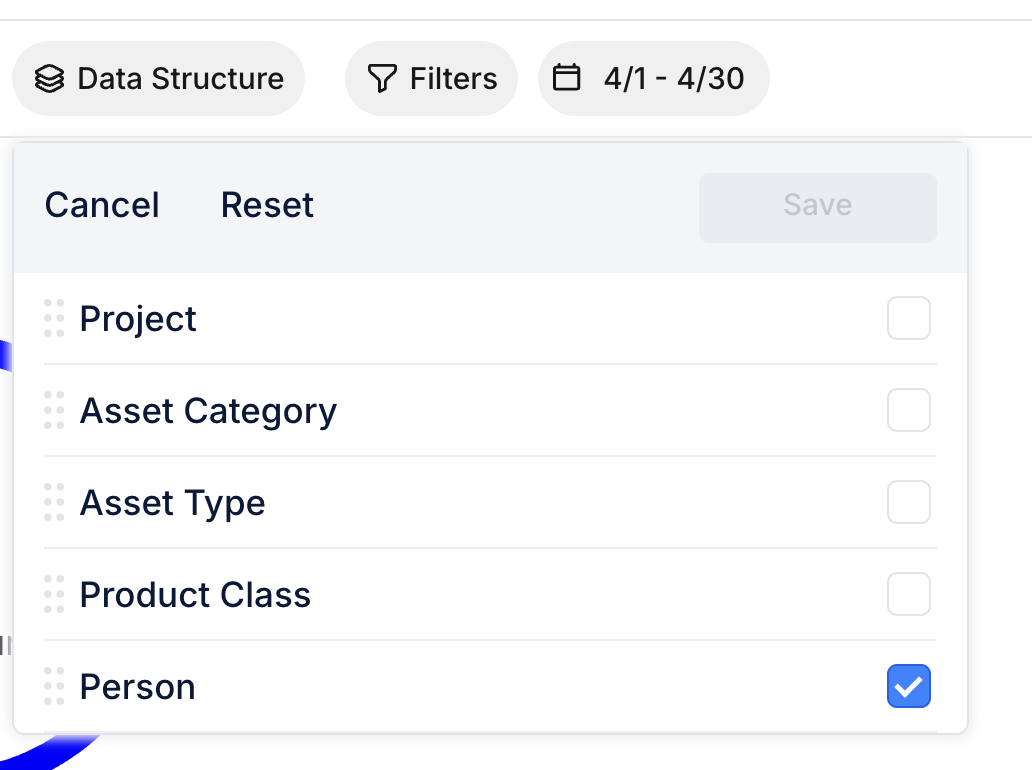Click the drag handle beside Product Class
1032x770 pixels.
click(x=54, y=594)
